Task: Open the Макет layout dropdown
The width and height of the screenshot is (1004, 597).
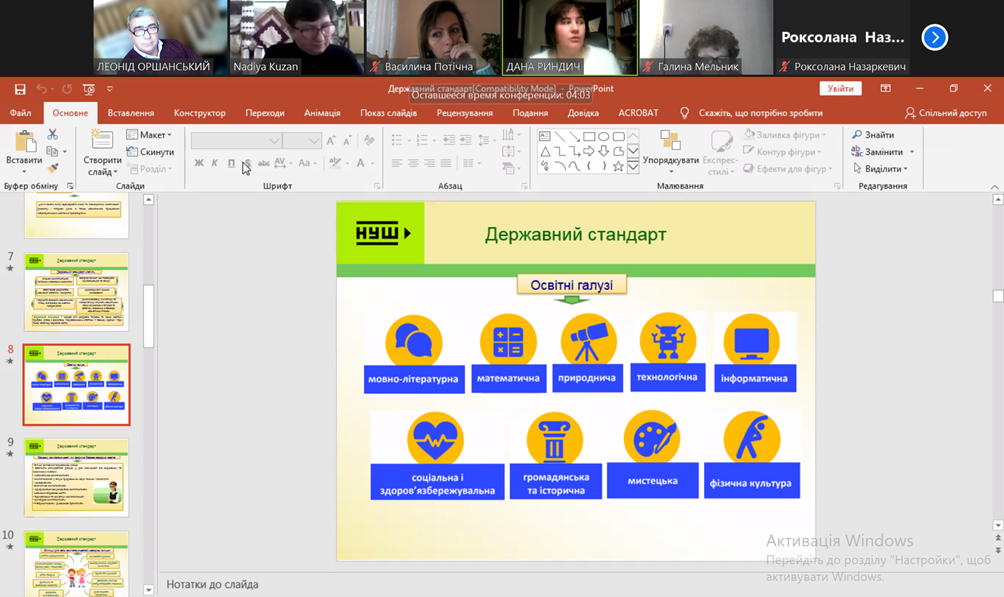Action: point(151,135)
